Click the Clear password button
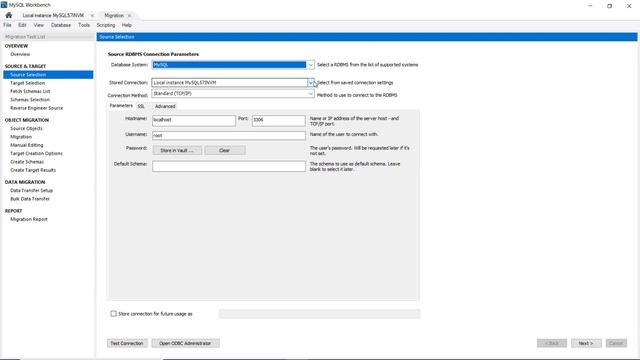This screenshot has width=640, height=360. [x=224, y=150]
